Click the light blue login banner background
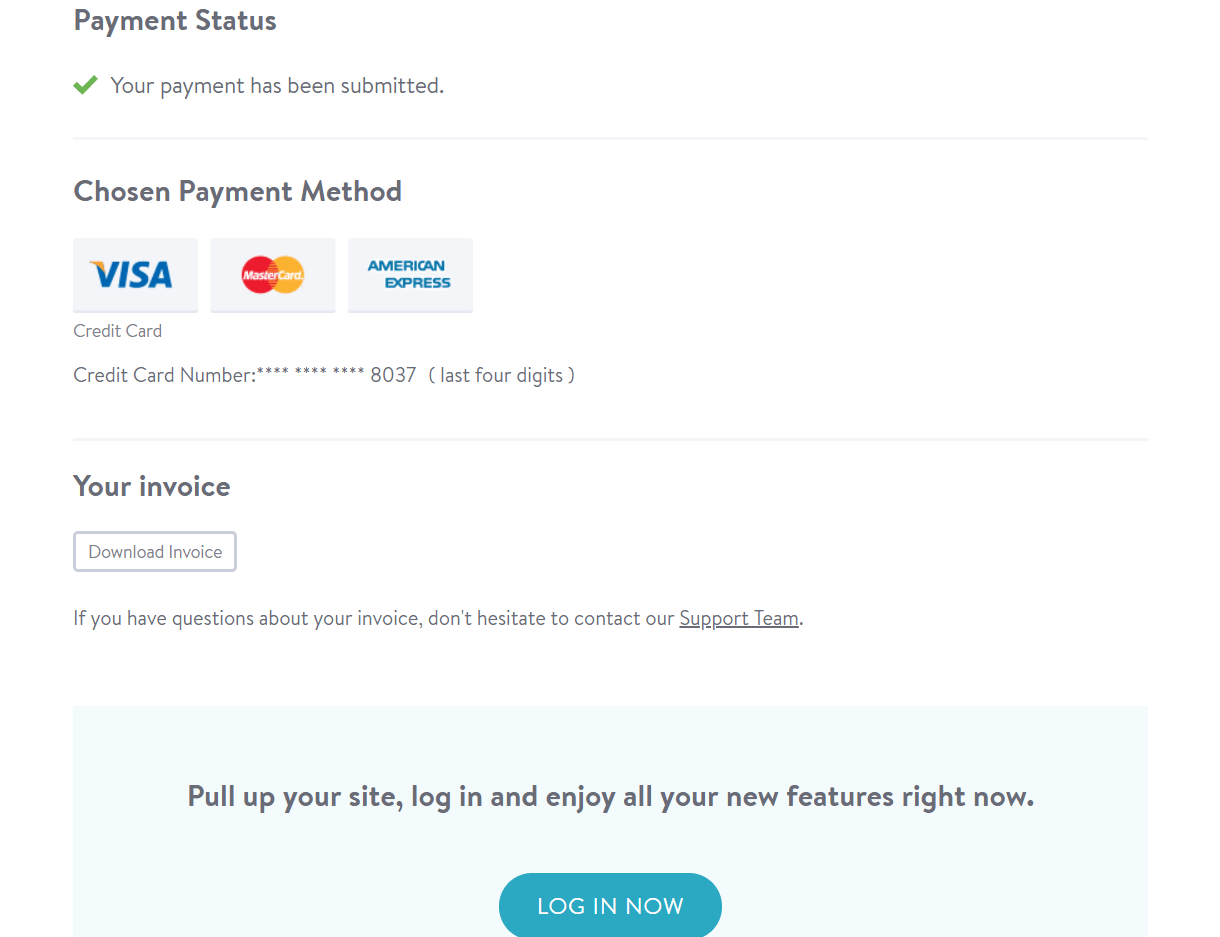 (x=610, y=740)
